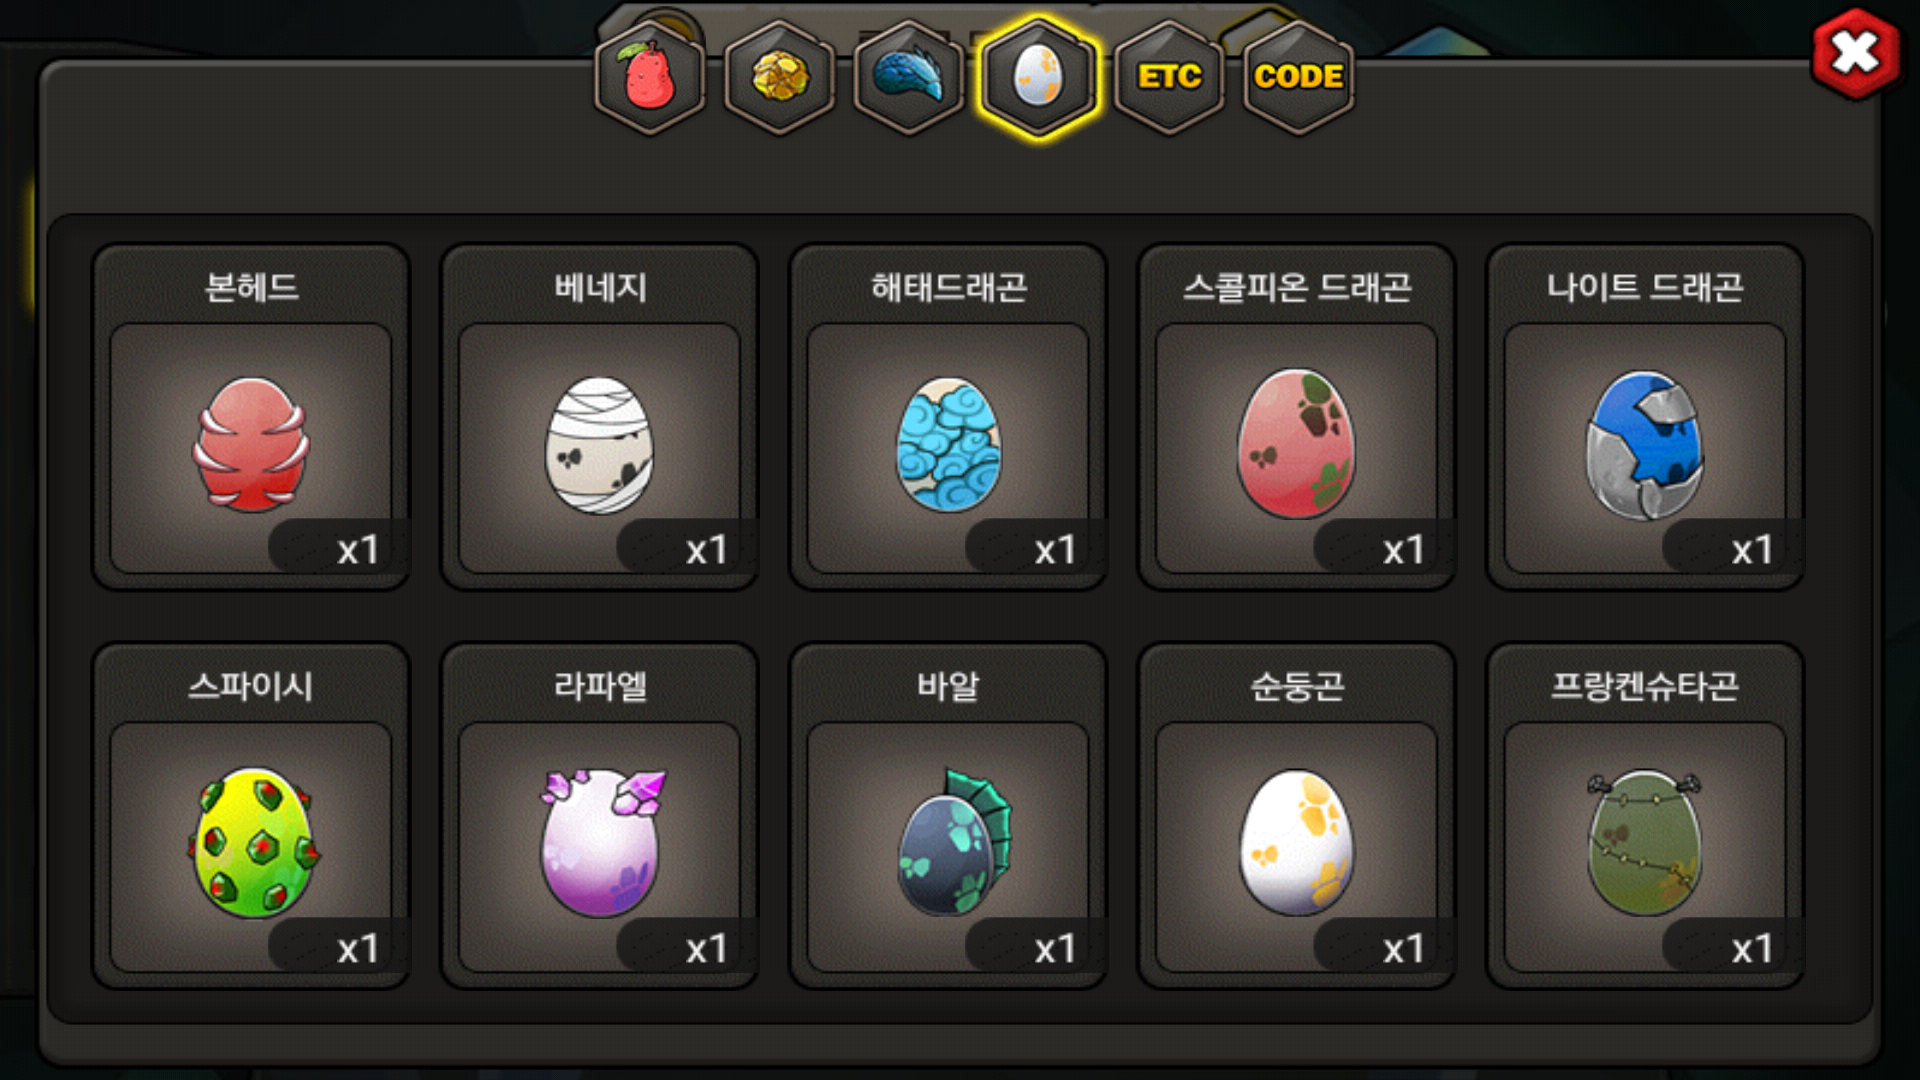1920x1080 pixels.
Task: Switch to the gold nugget tab
Action: [779, 77]
